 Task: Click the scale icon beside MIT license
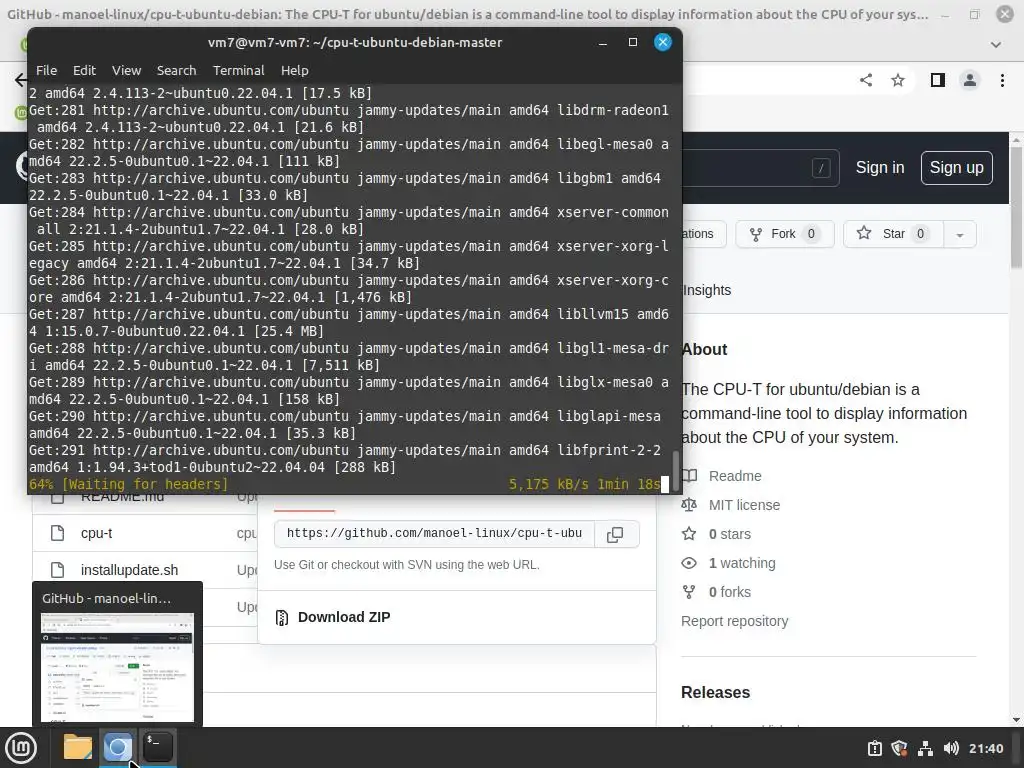[689, 505]
